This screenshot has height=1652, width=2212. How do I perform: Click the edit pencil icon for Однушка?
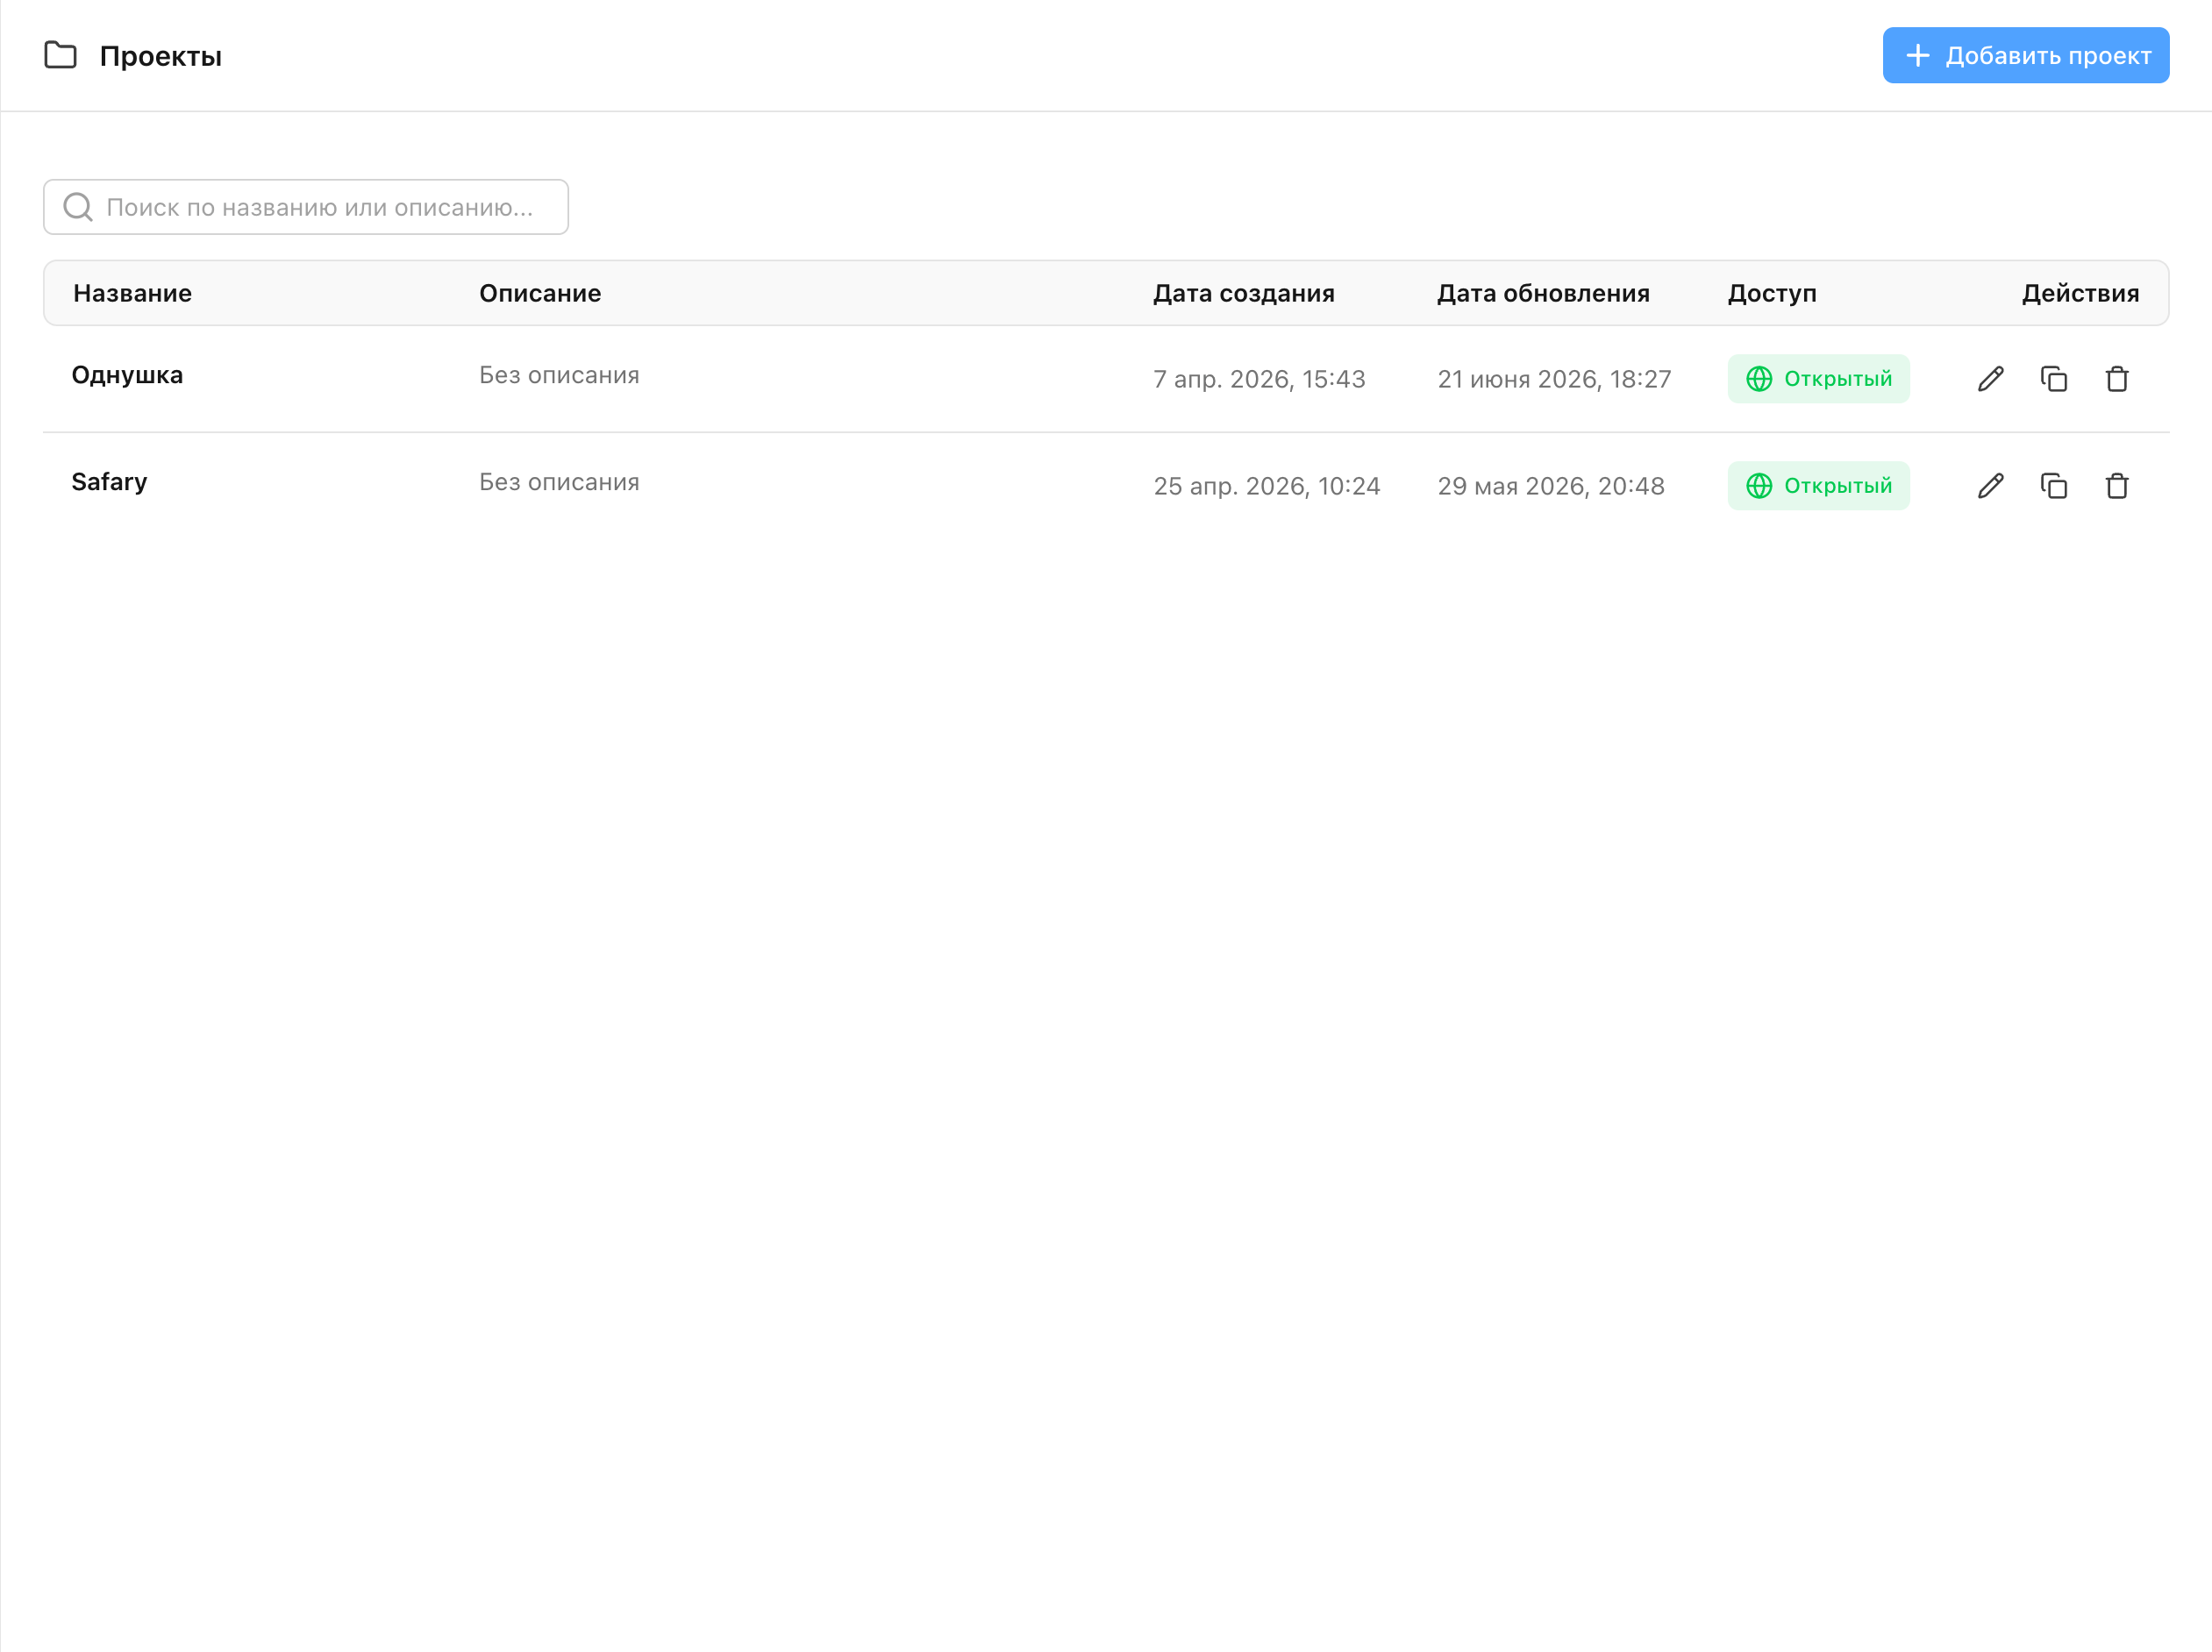1990,379
